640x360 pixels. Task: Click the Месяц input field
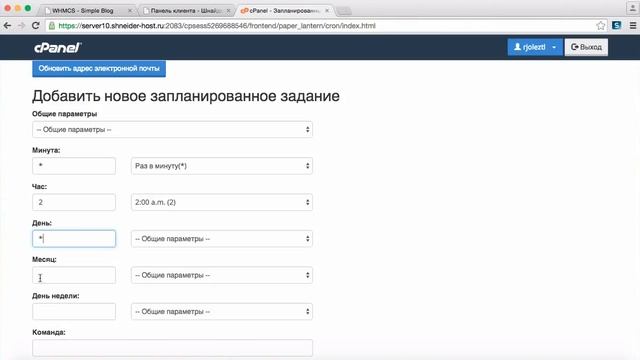coord(74,275)
